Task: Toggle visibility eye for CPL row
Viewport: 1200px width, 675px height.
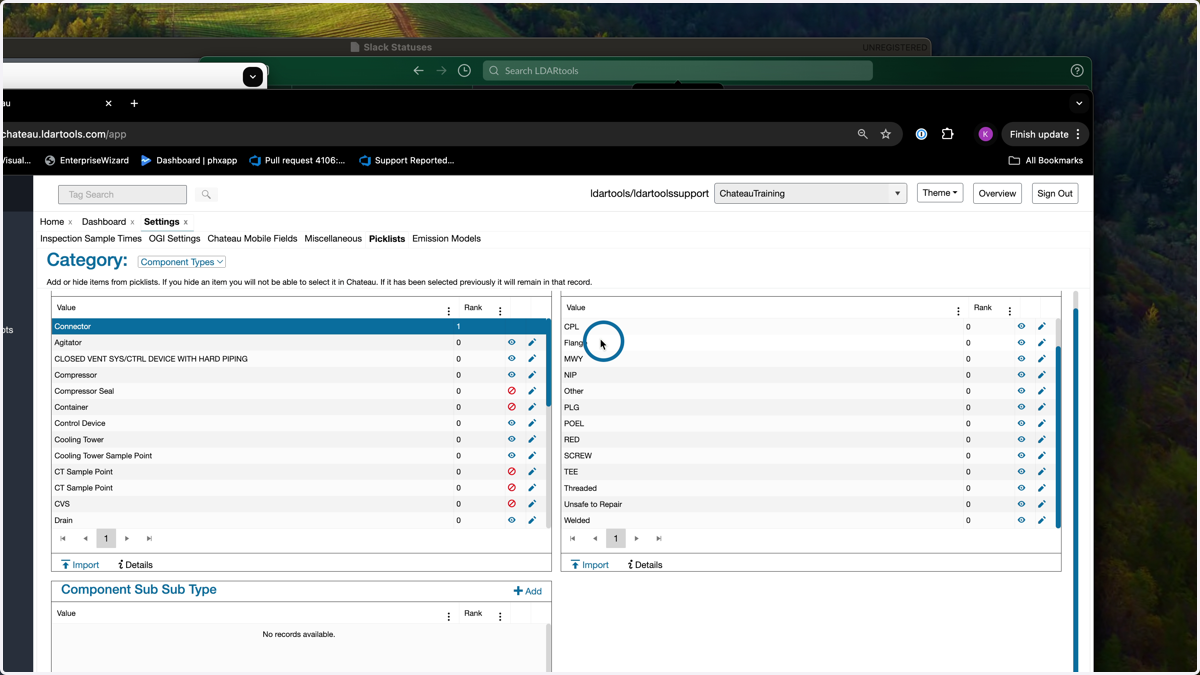Action: click(x=1021, y=327)
